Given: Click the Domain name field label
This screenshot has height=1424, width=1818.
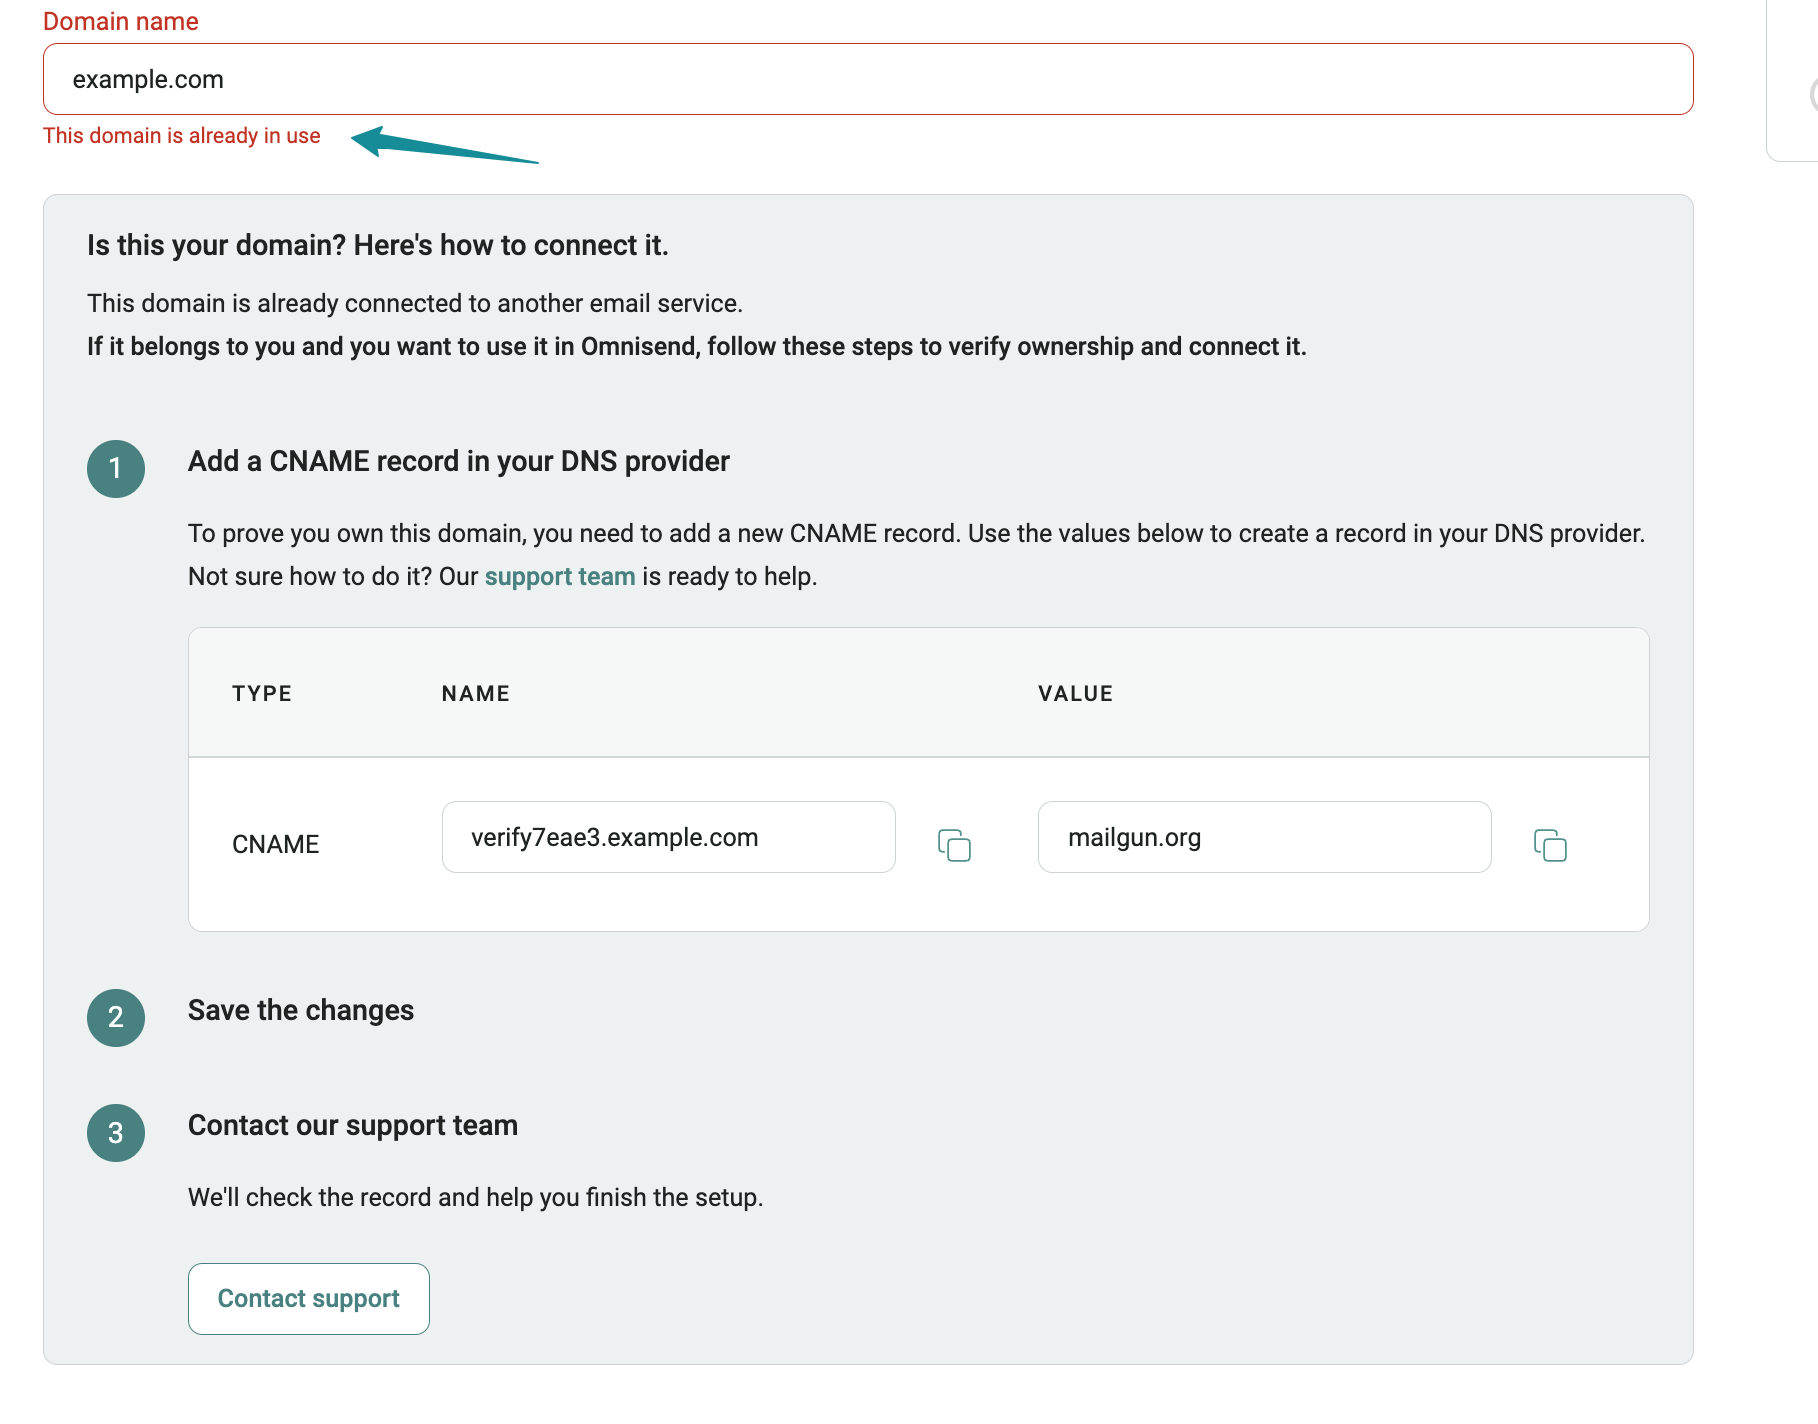Looking at the screenshot, I should 121,21.
